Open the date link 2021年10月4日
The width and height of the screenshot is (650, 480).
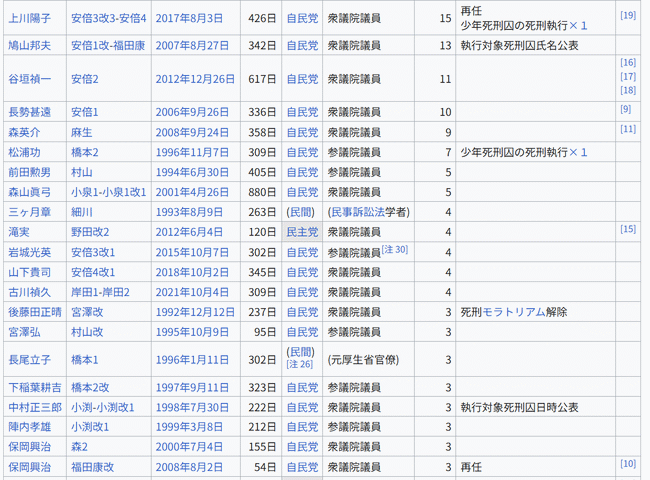[192, 292]
